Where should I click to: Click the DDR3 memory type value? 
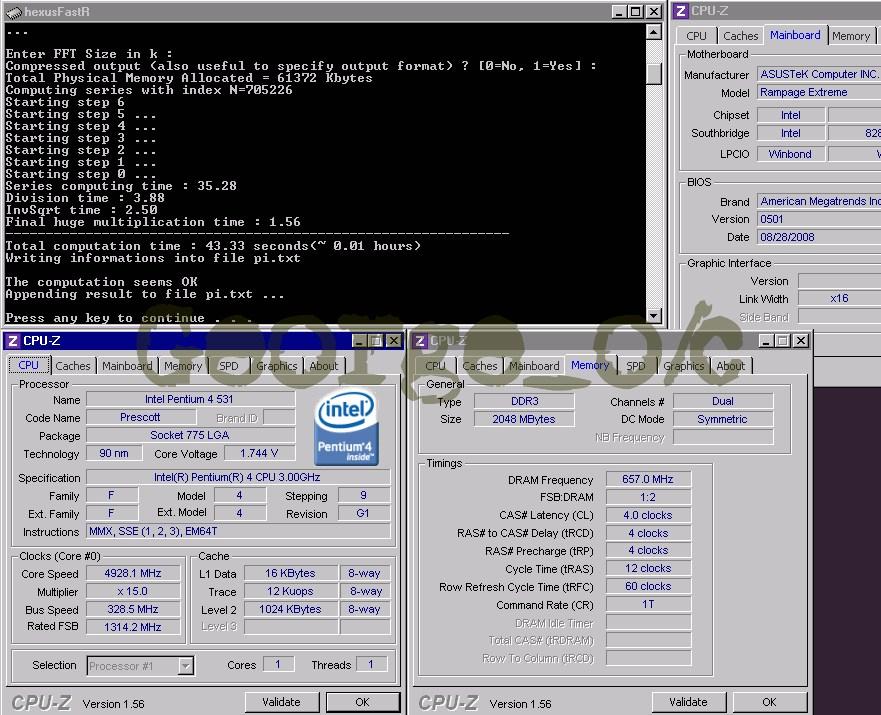(x=524, y=401)
